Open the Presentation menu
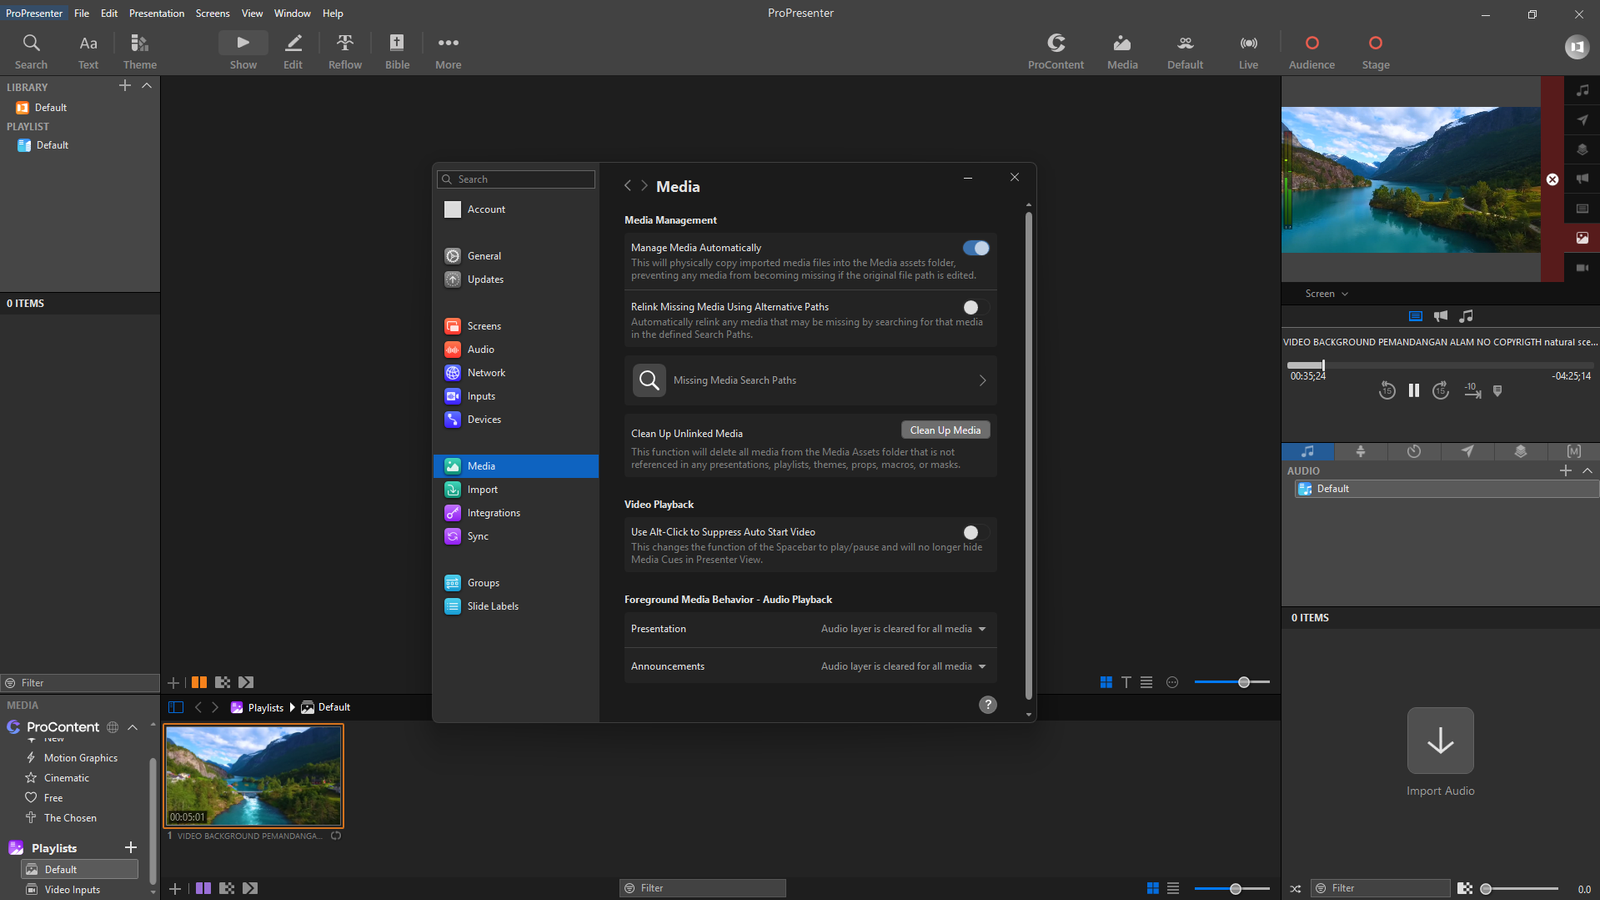 point(157,13)
